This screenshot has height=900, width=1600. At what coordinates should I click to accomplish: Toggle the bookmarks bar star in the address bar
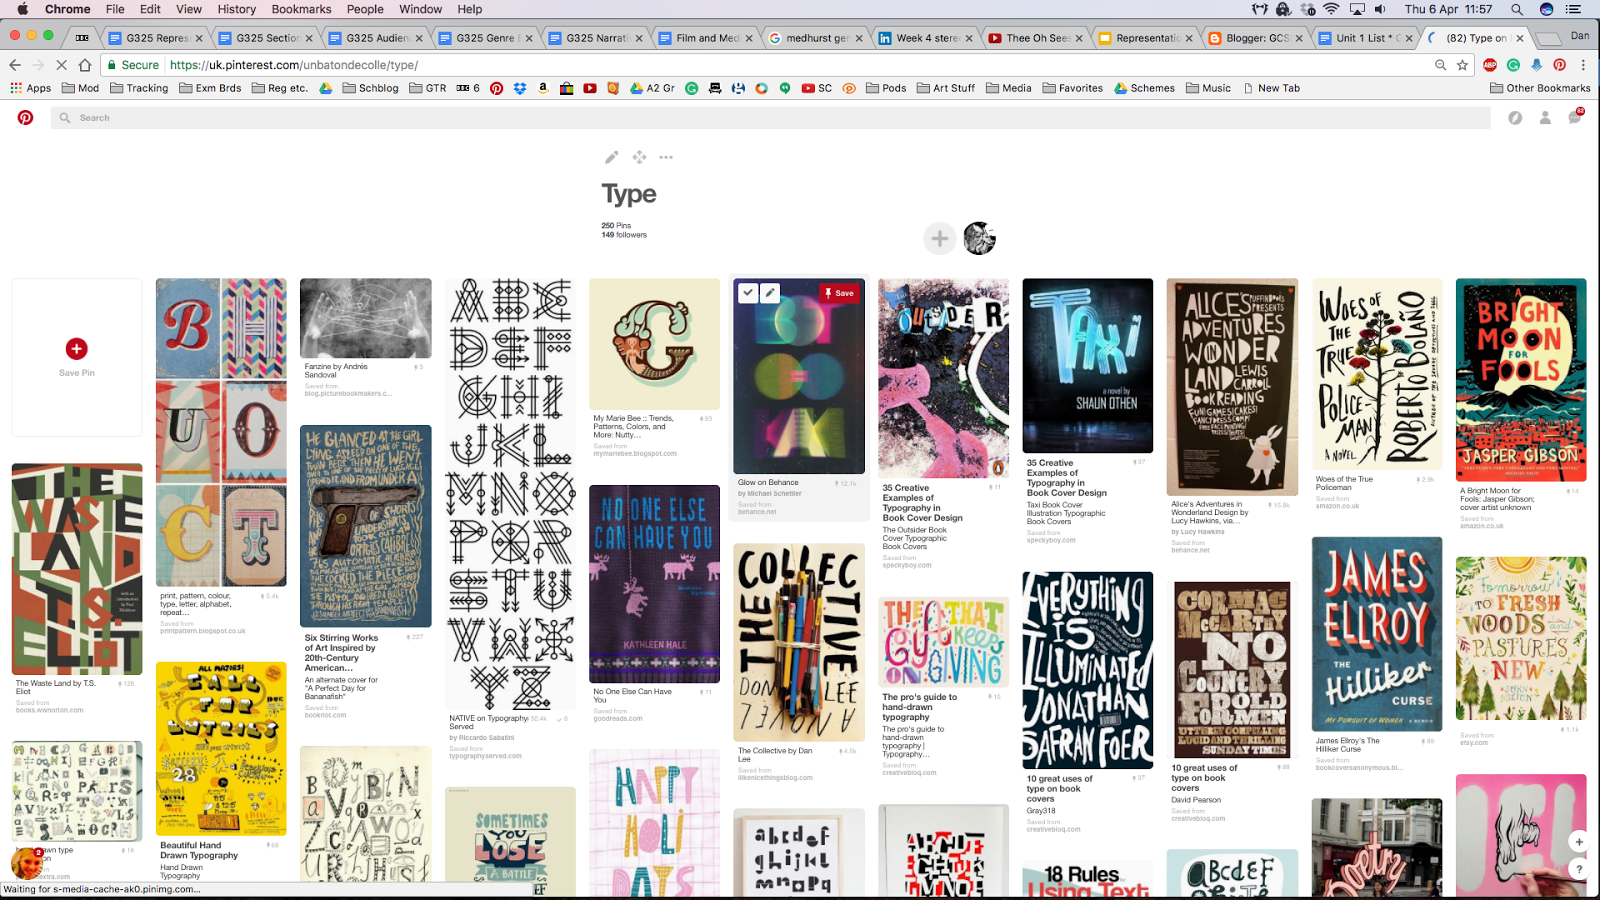pos(1462,64)
